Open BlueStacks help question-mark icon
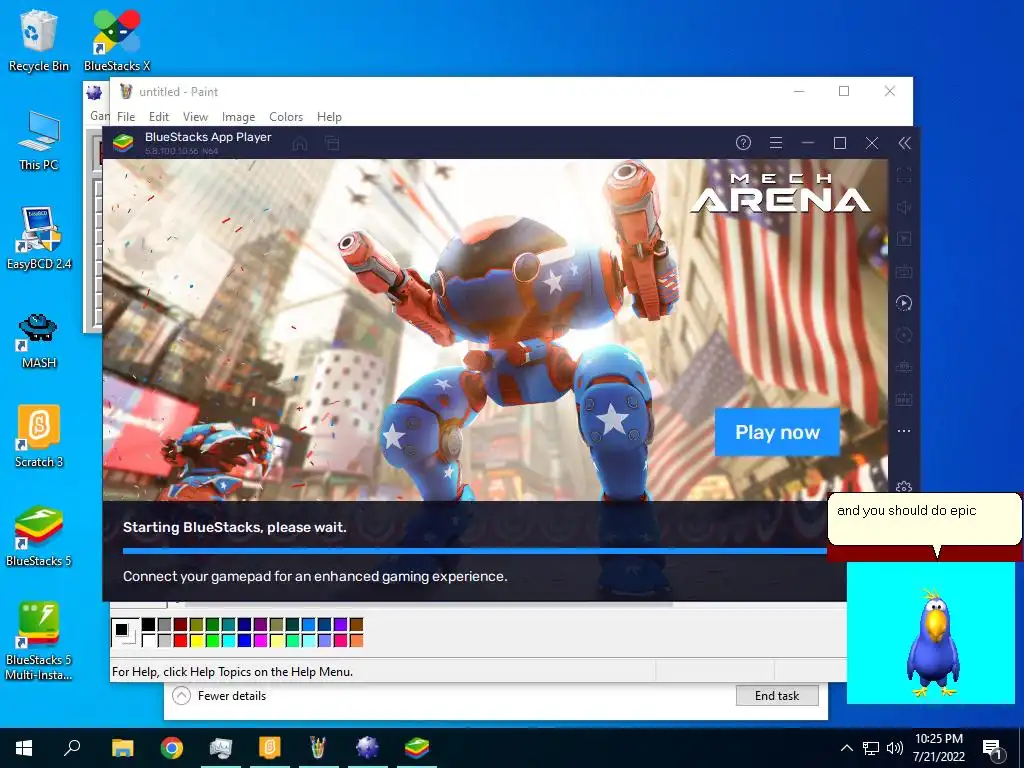The image size is (1024, 768). (743, 142)
